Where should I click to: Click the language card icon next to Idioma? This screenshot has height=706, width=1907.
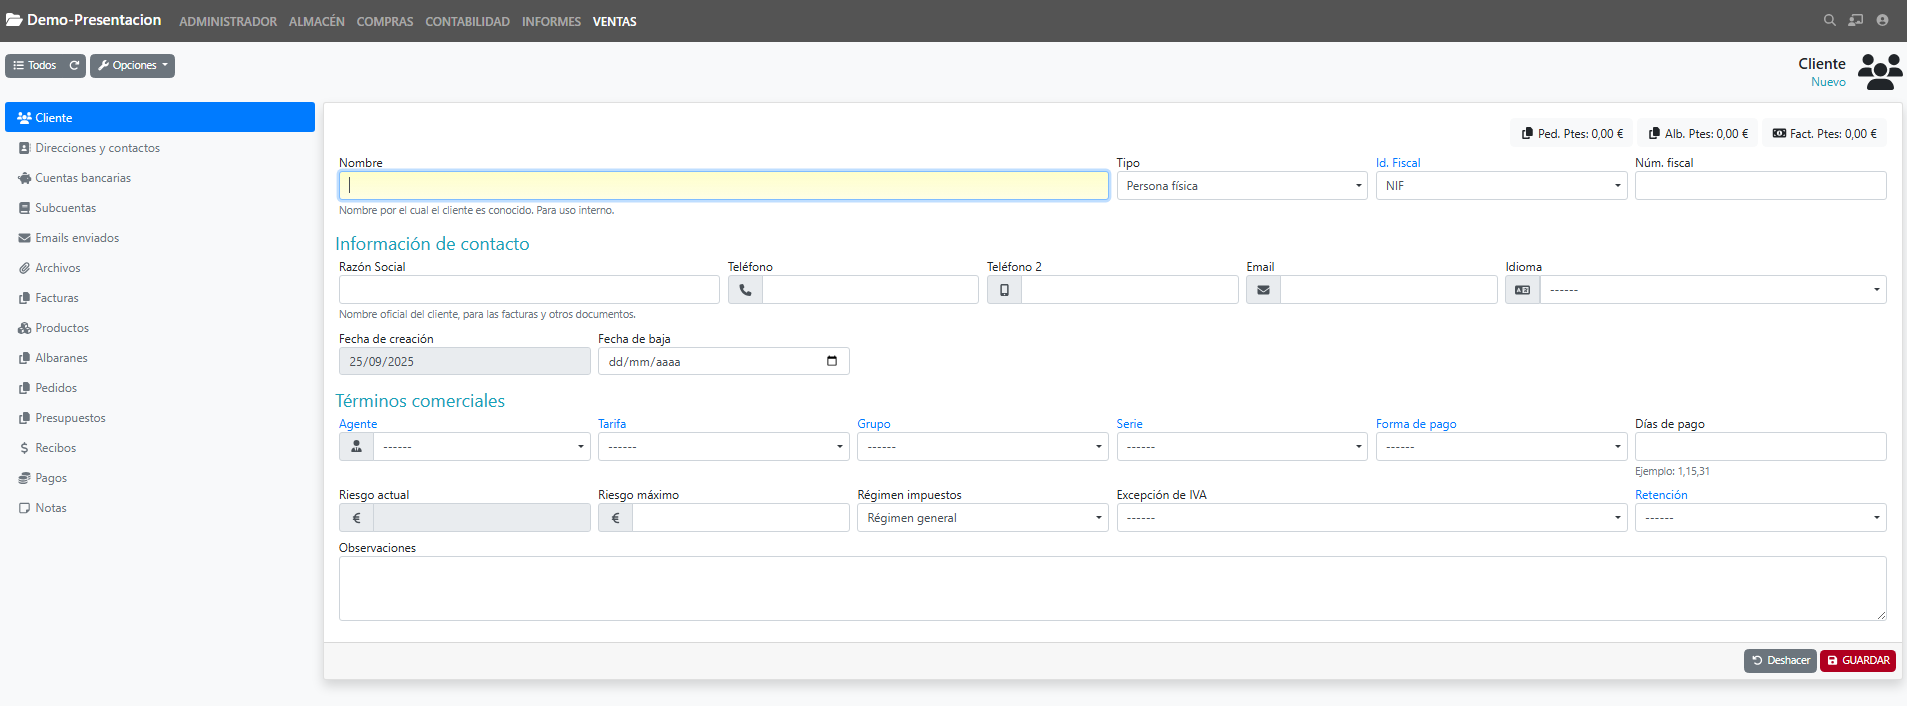(1522, 290)
